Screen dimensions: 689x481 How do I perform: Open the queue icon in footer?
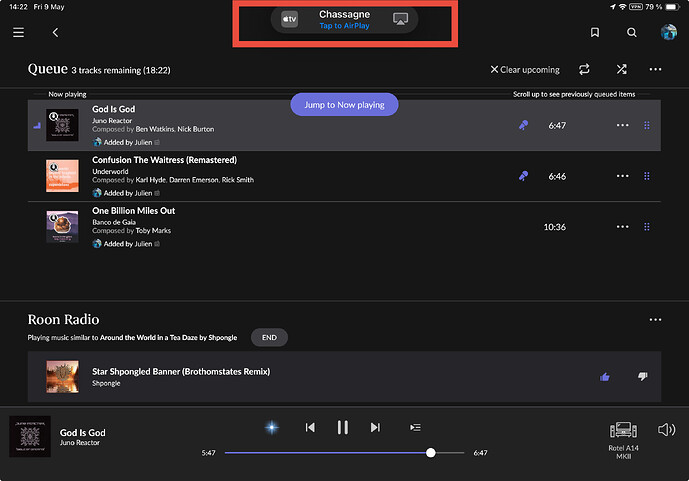pos(415,427)
